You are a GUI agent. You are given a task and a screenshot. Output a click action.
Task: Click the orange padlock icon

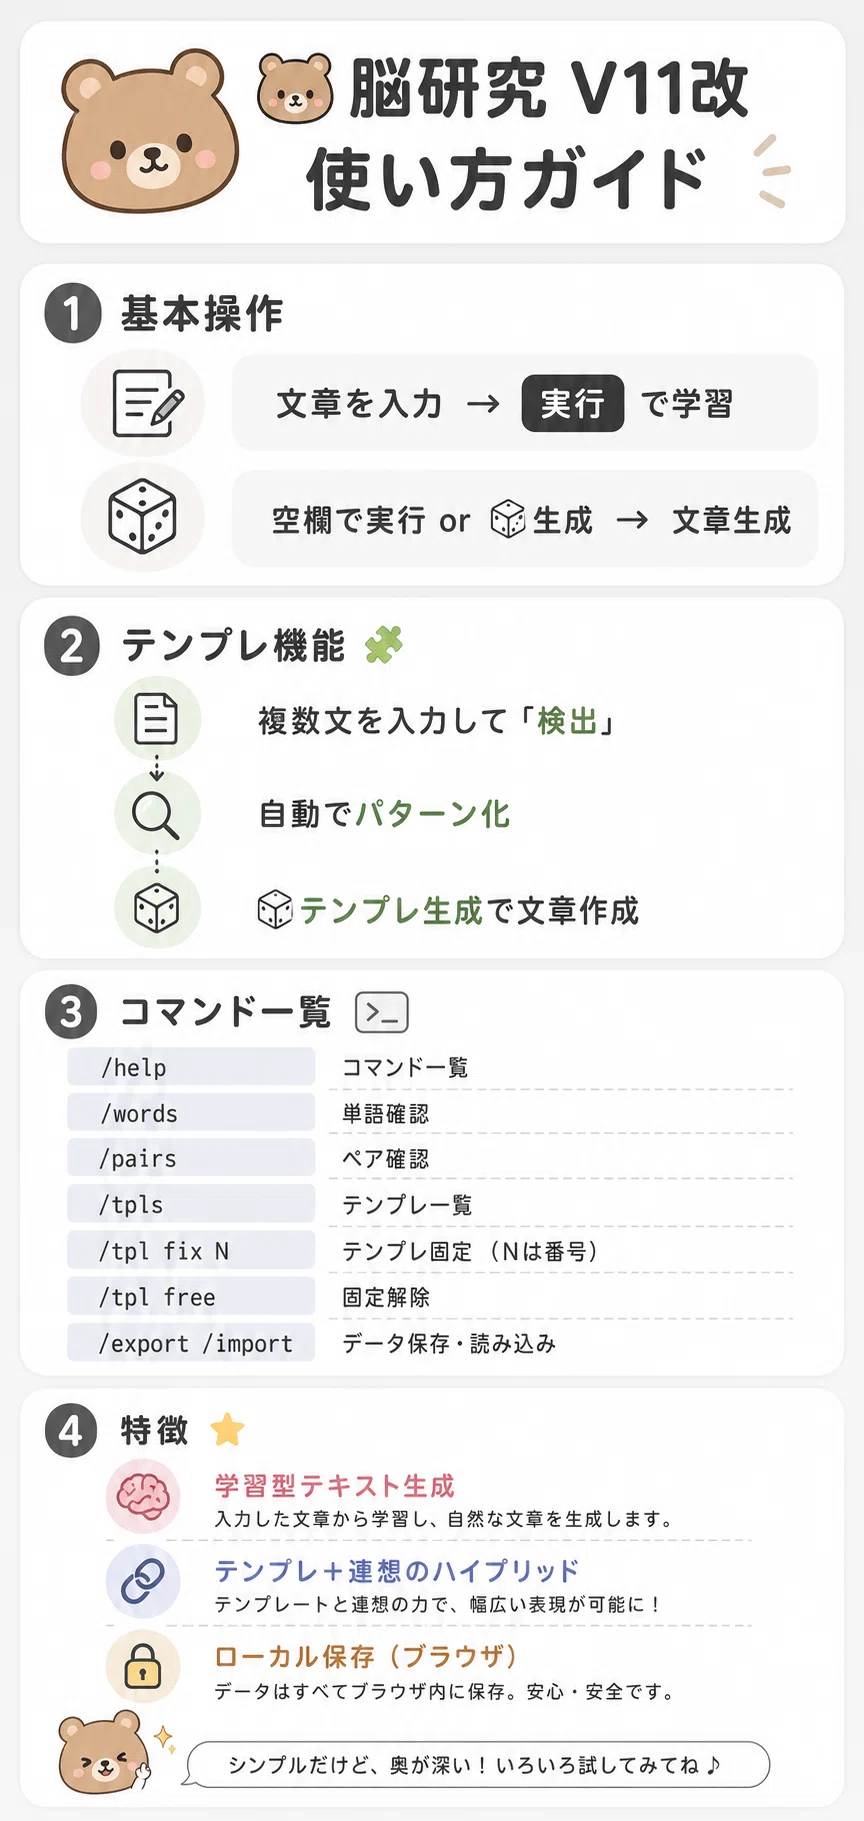pyautogui.click(x=143, y=1668)
